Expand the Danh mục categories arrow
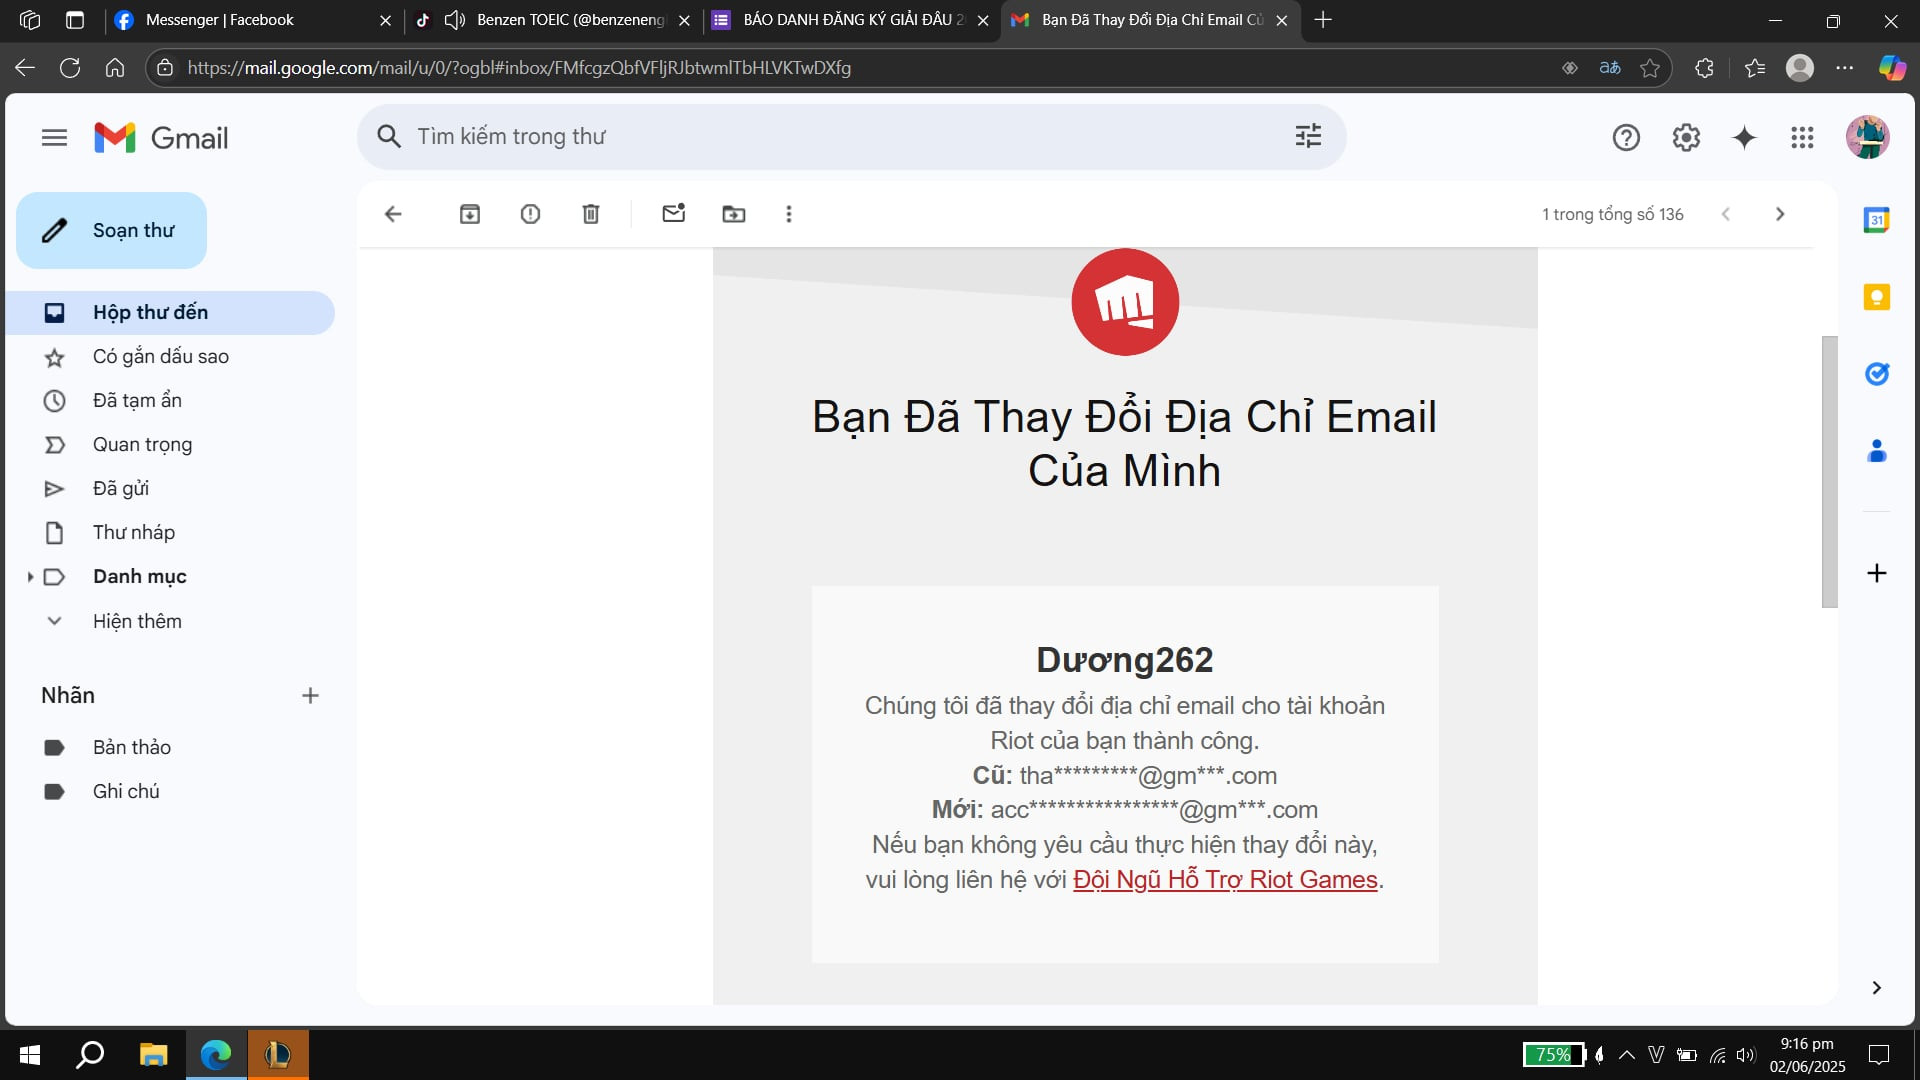The image size is (1920, 1080). pyautogui.click(x=30, y=577)
